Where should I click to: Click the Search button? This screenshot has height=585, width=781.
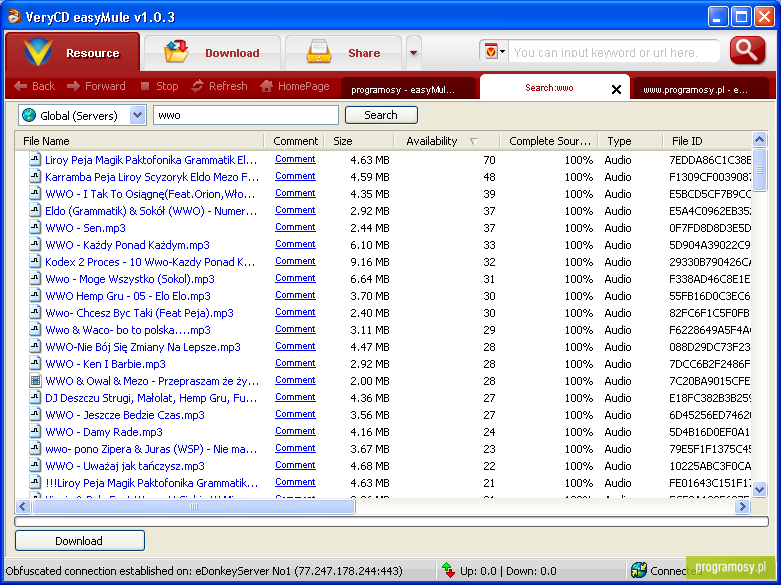point(381,115)
